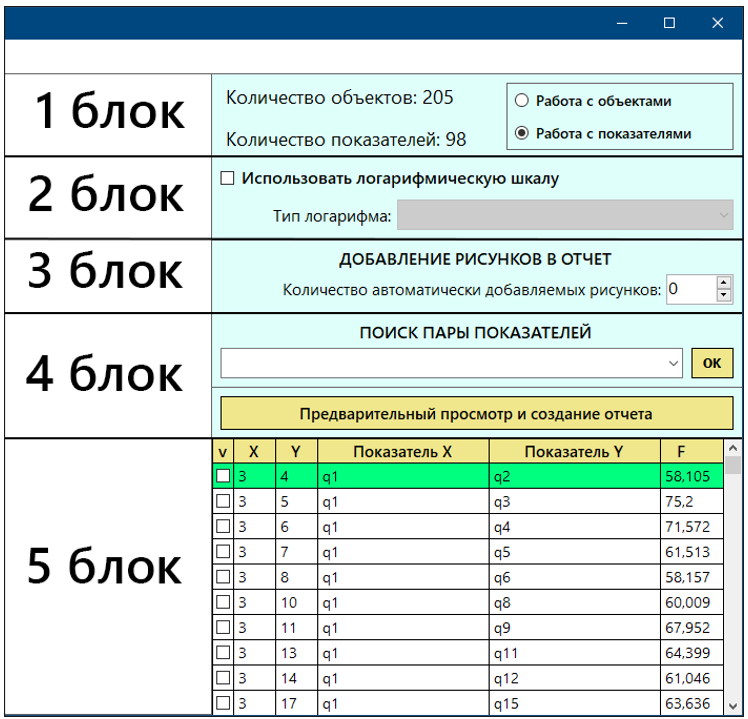748x719 pixels.
Task: Click the 'X' column header
Action: (254, 451)
